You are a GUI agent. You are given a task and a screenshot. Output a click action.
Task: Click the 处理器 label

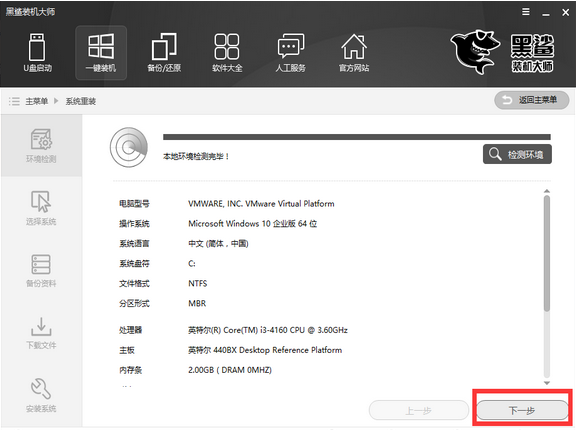[130, 330]
